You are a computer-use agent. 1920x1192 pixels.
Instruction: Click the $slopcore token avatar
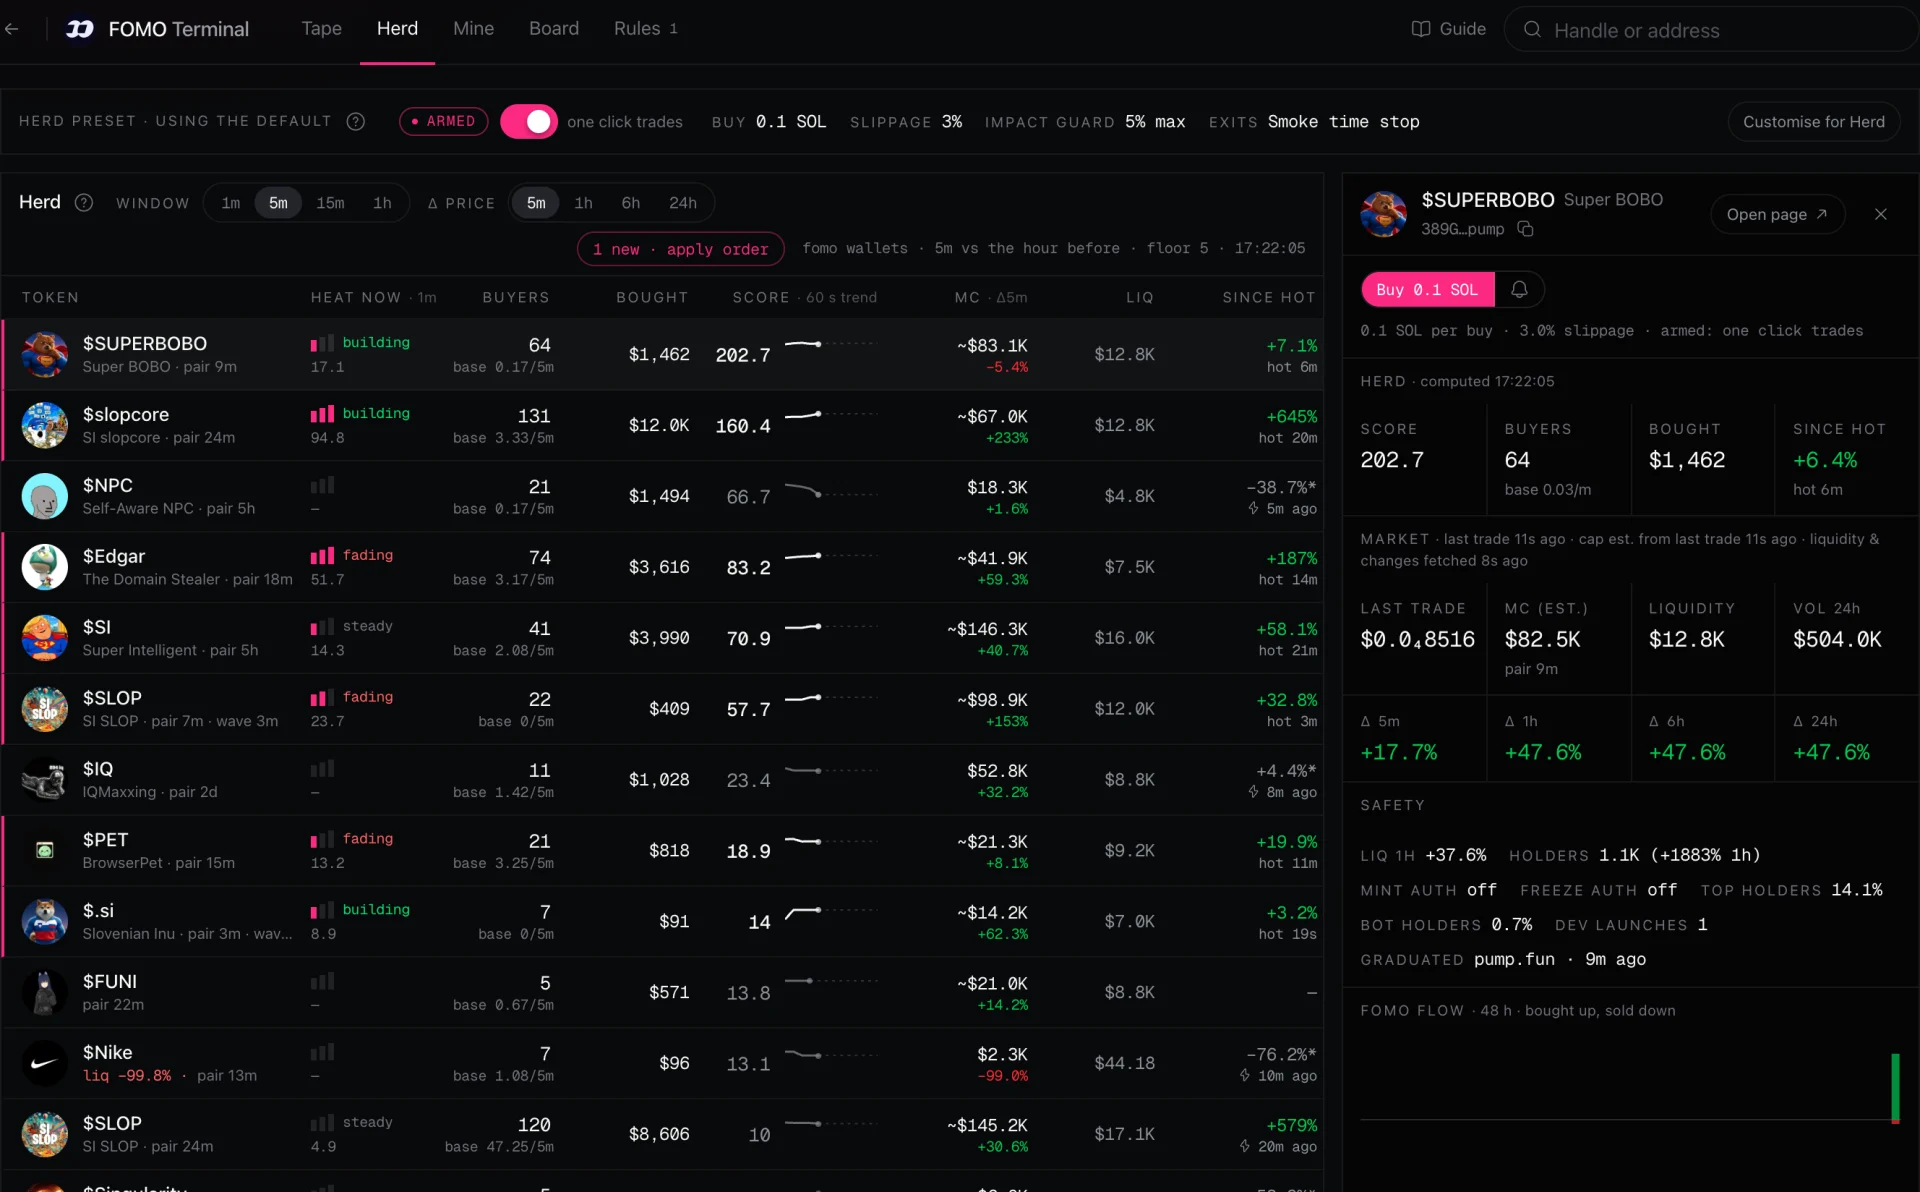pyautogui.click(x=45, y=425)
